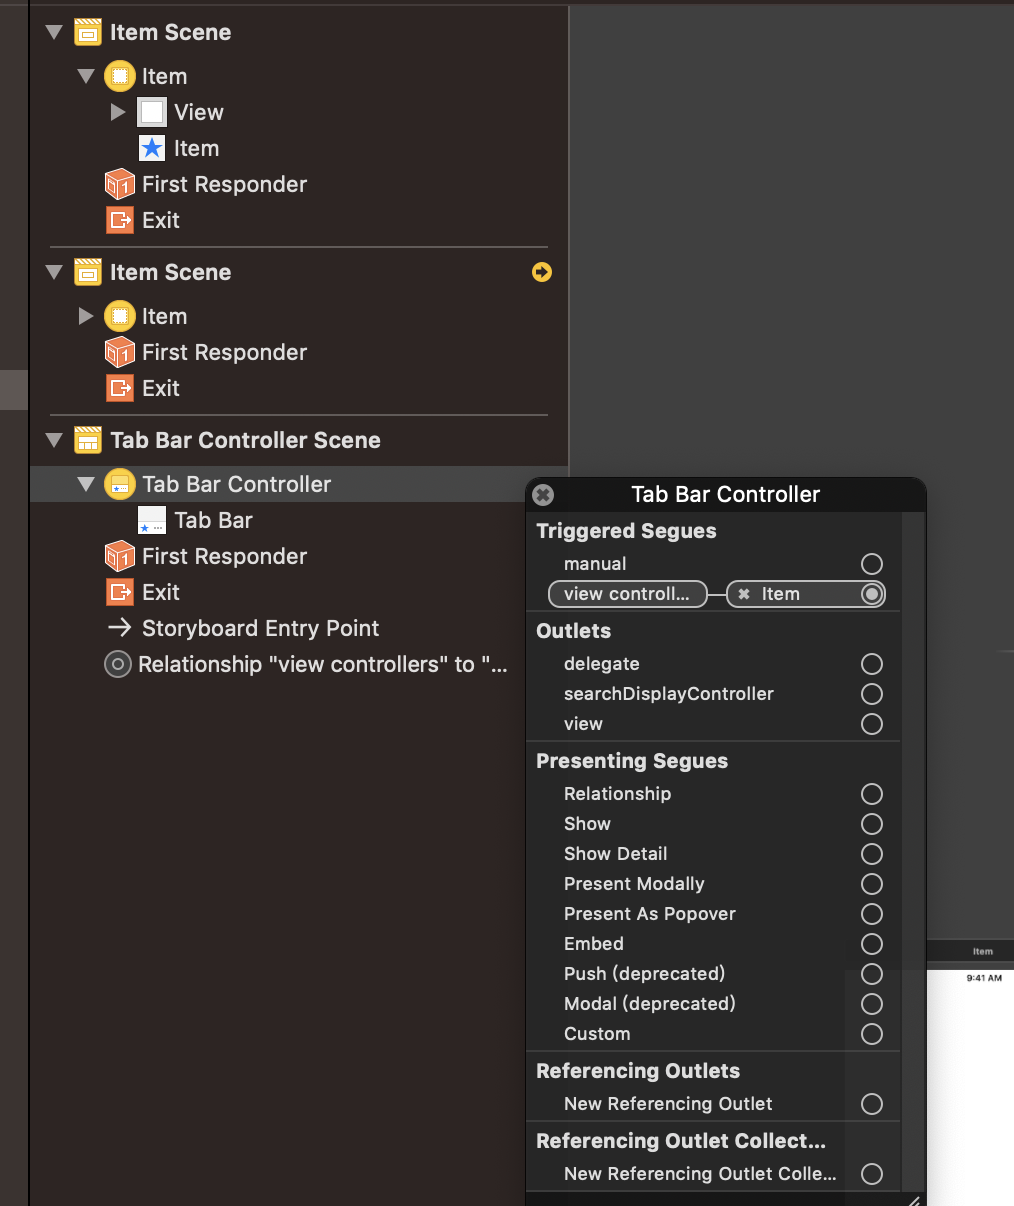Click the Show segue connection circle
This screenshot has height=1206, width=1014.
(872, 824)
